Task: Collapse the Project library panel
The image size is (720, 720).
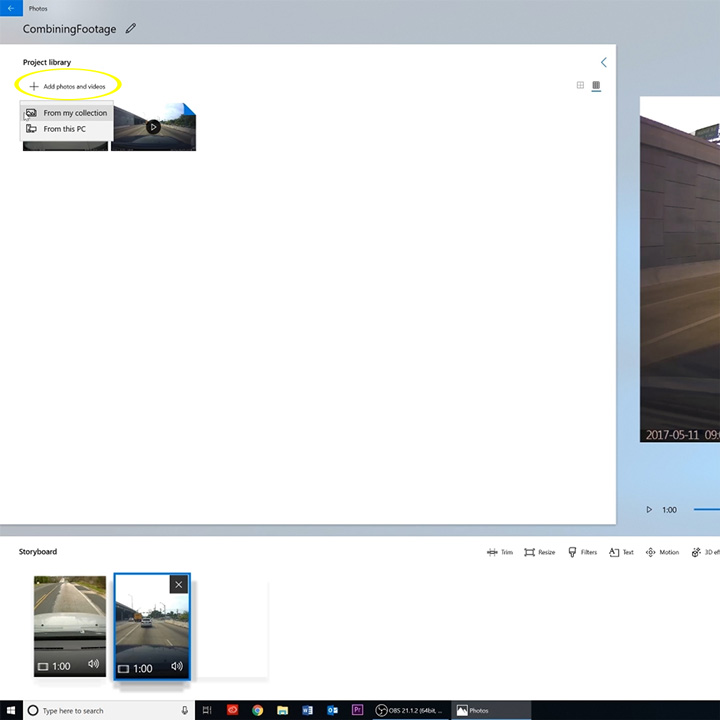Action: coord(603,62)
